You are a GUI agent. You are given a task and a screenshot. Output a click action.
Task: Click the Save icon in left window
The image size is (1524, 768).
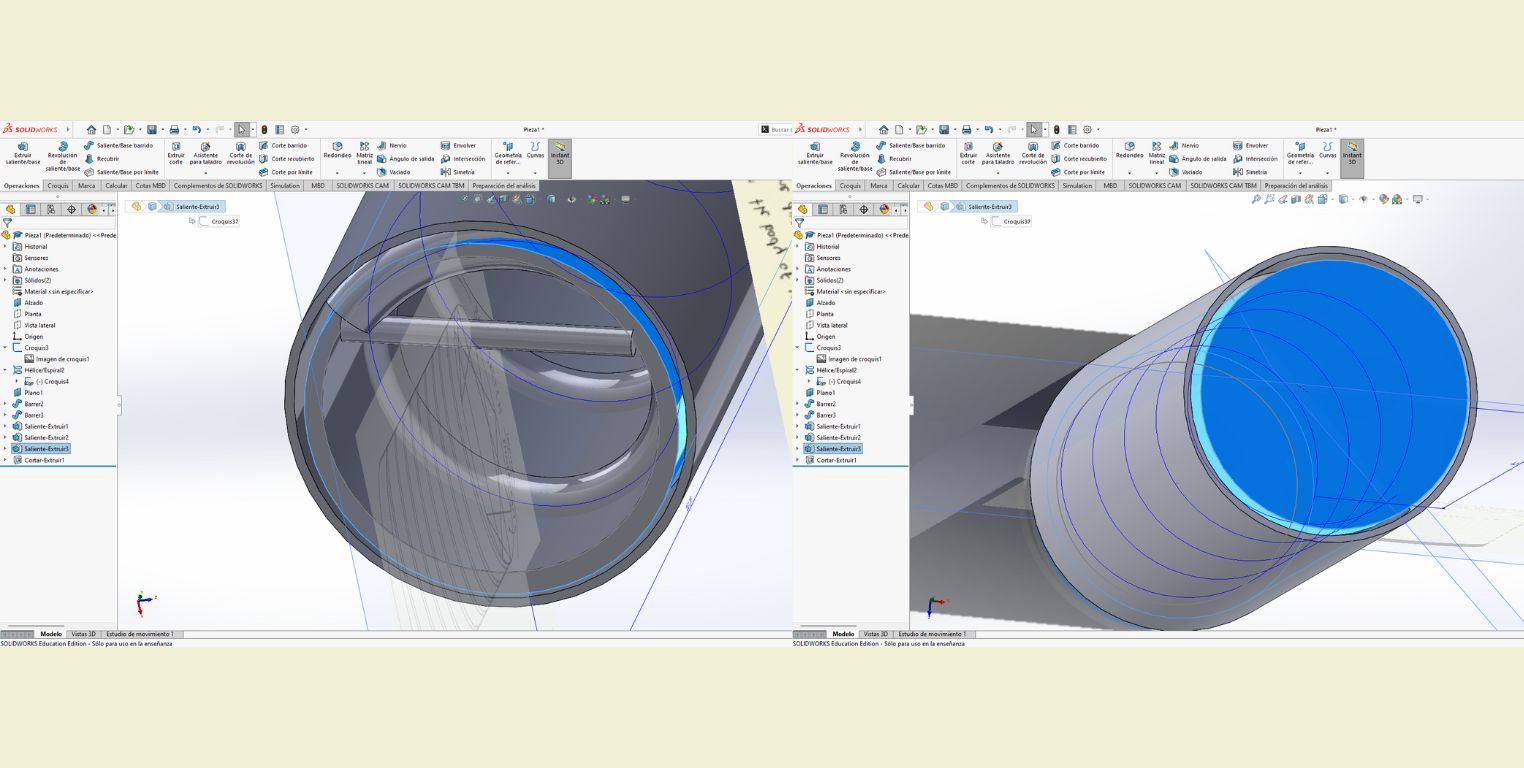click(151, 130)
